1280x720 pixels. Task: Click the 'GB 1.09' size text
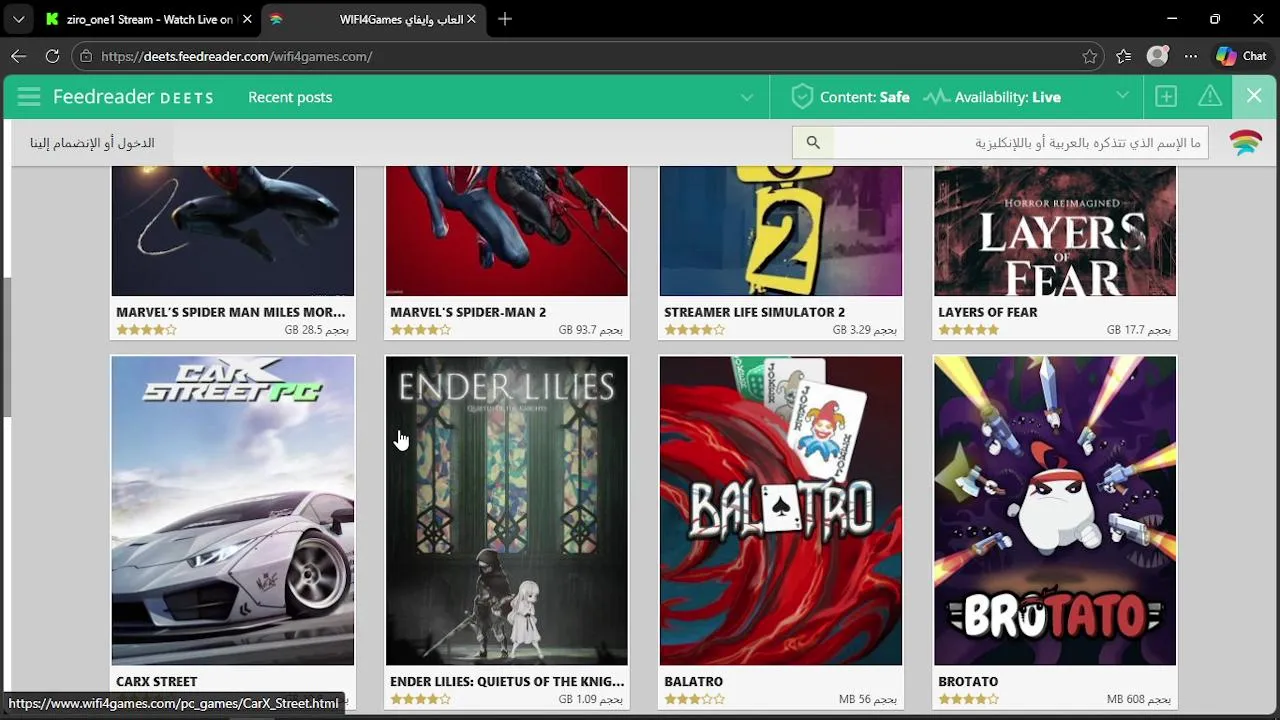pos(591,699)
